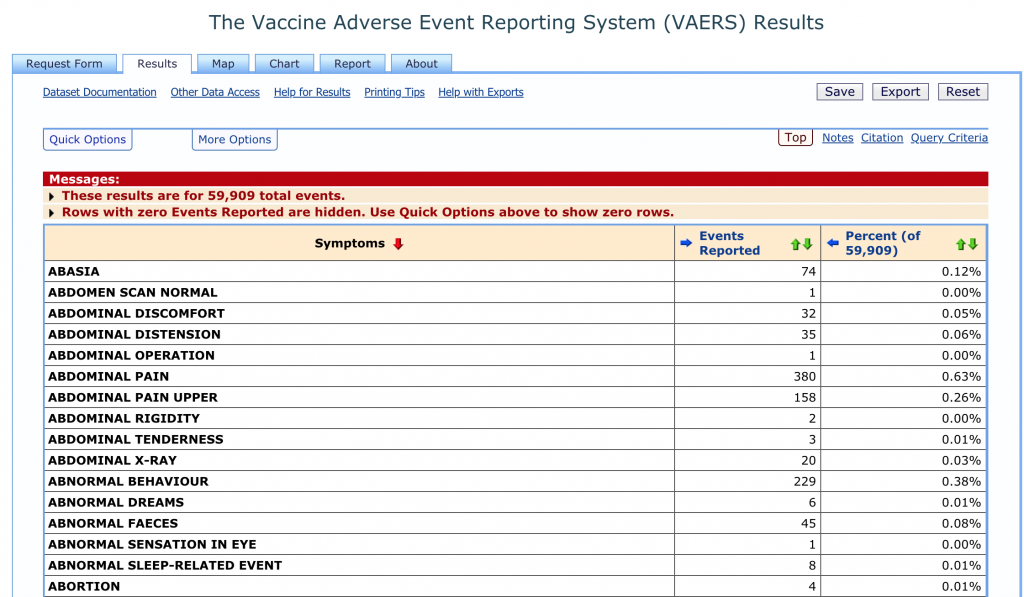The height and width of the screenshot is (597, 1024).
Task: Open Quick Options
Action: pyautogui.click(x=88, y=139)
